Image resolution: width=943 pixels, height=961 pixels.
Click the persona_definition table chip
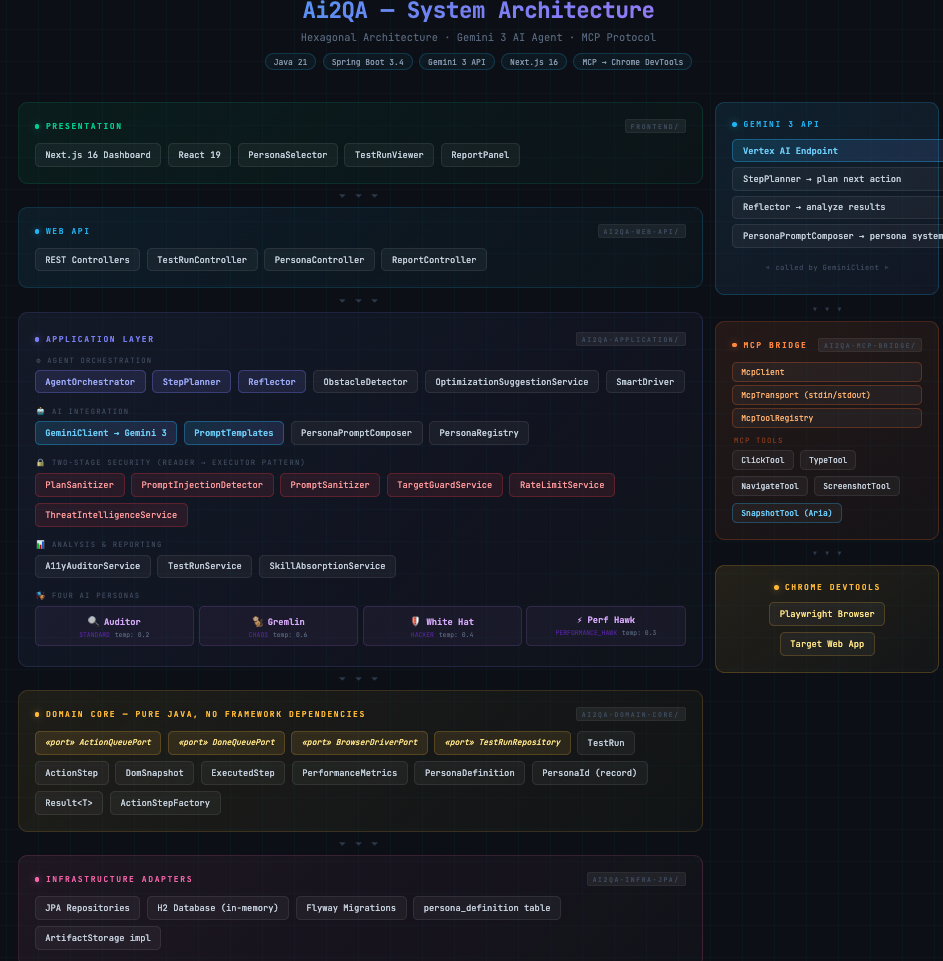[487, 908]
